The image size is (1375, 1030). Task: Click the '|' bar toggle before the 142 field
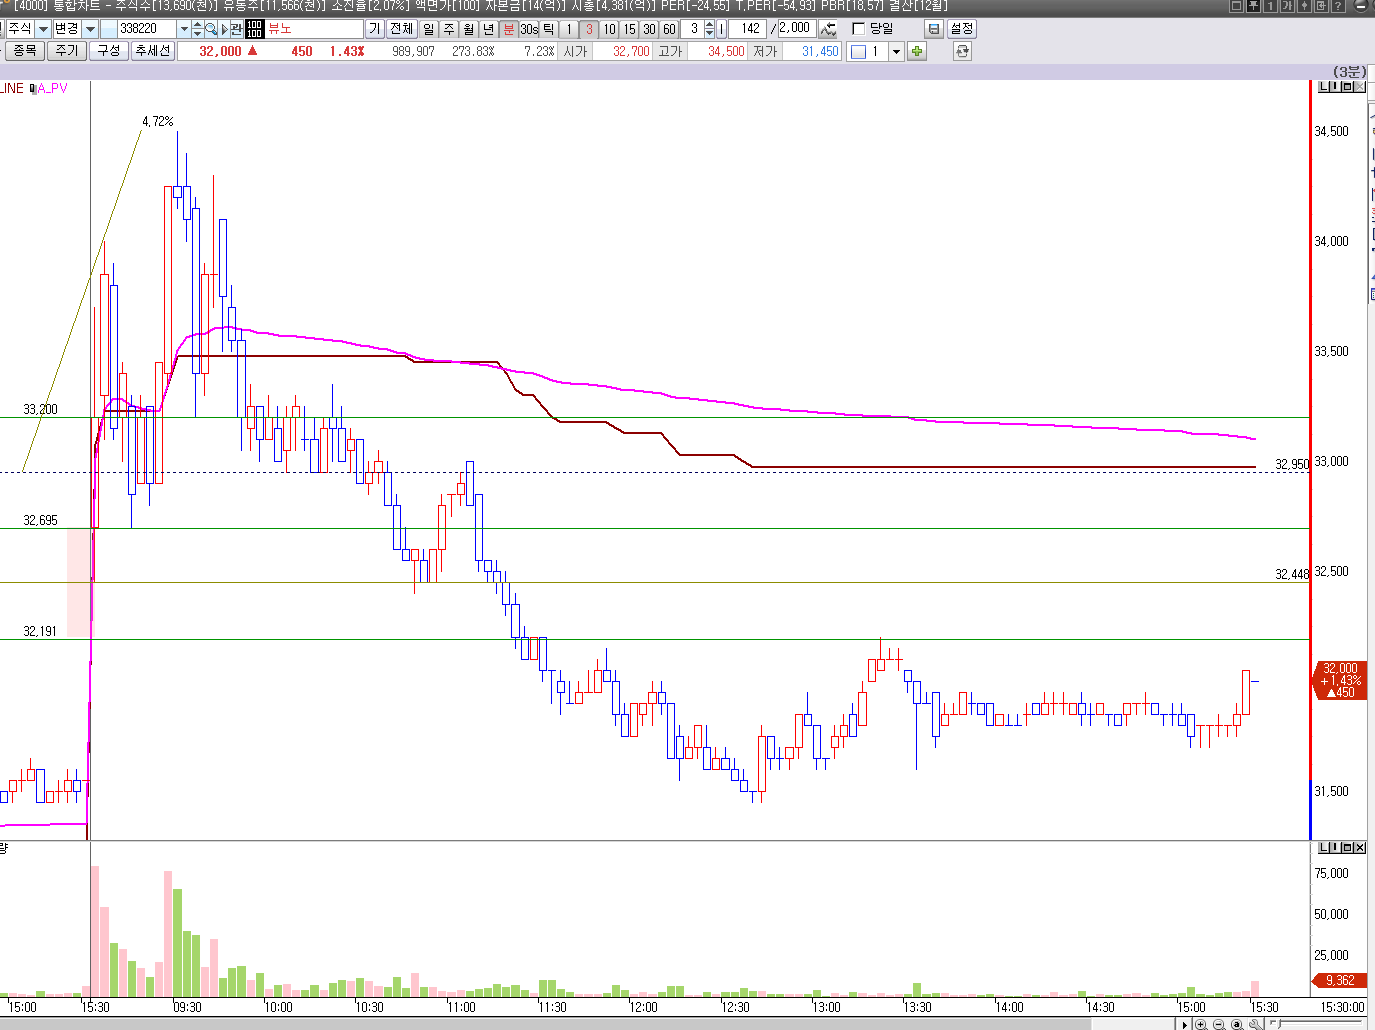tap(722, 29)
